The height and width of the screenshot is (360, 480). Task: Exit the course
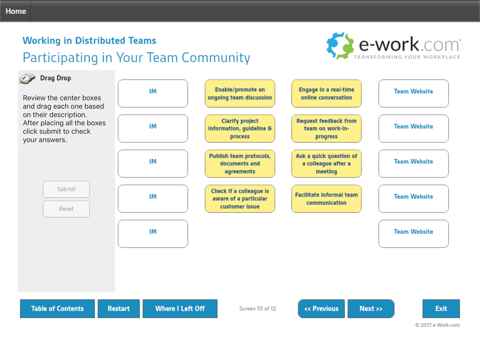point(441,309)
